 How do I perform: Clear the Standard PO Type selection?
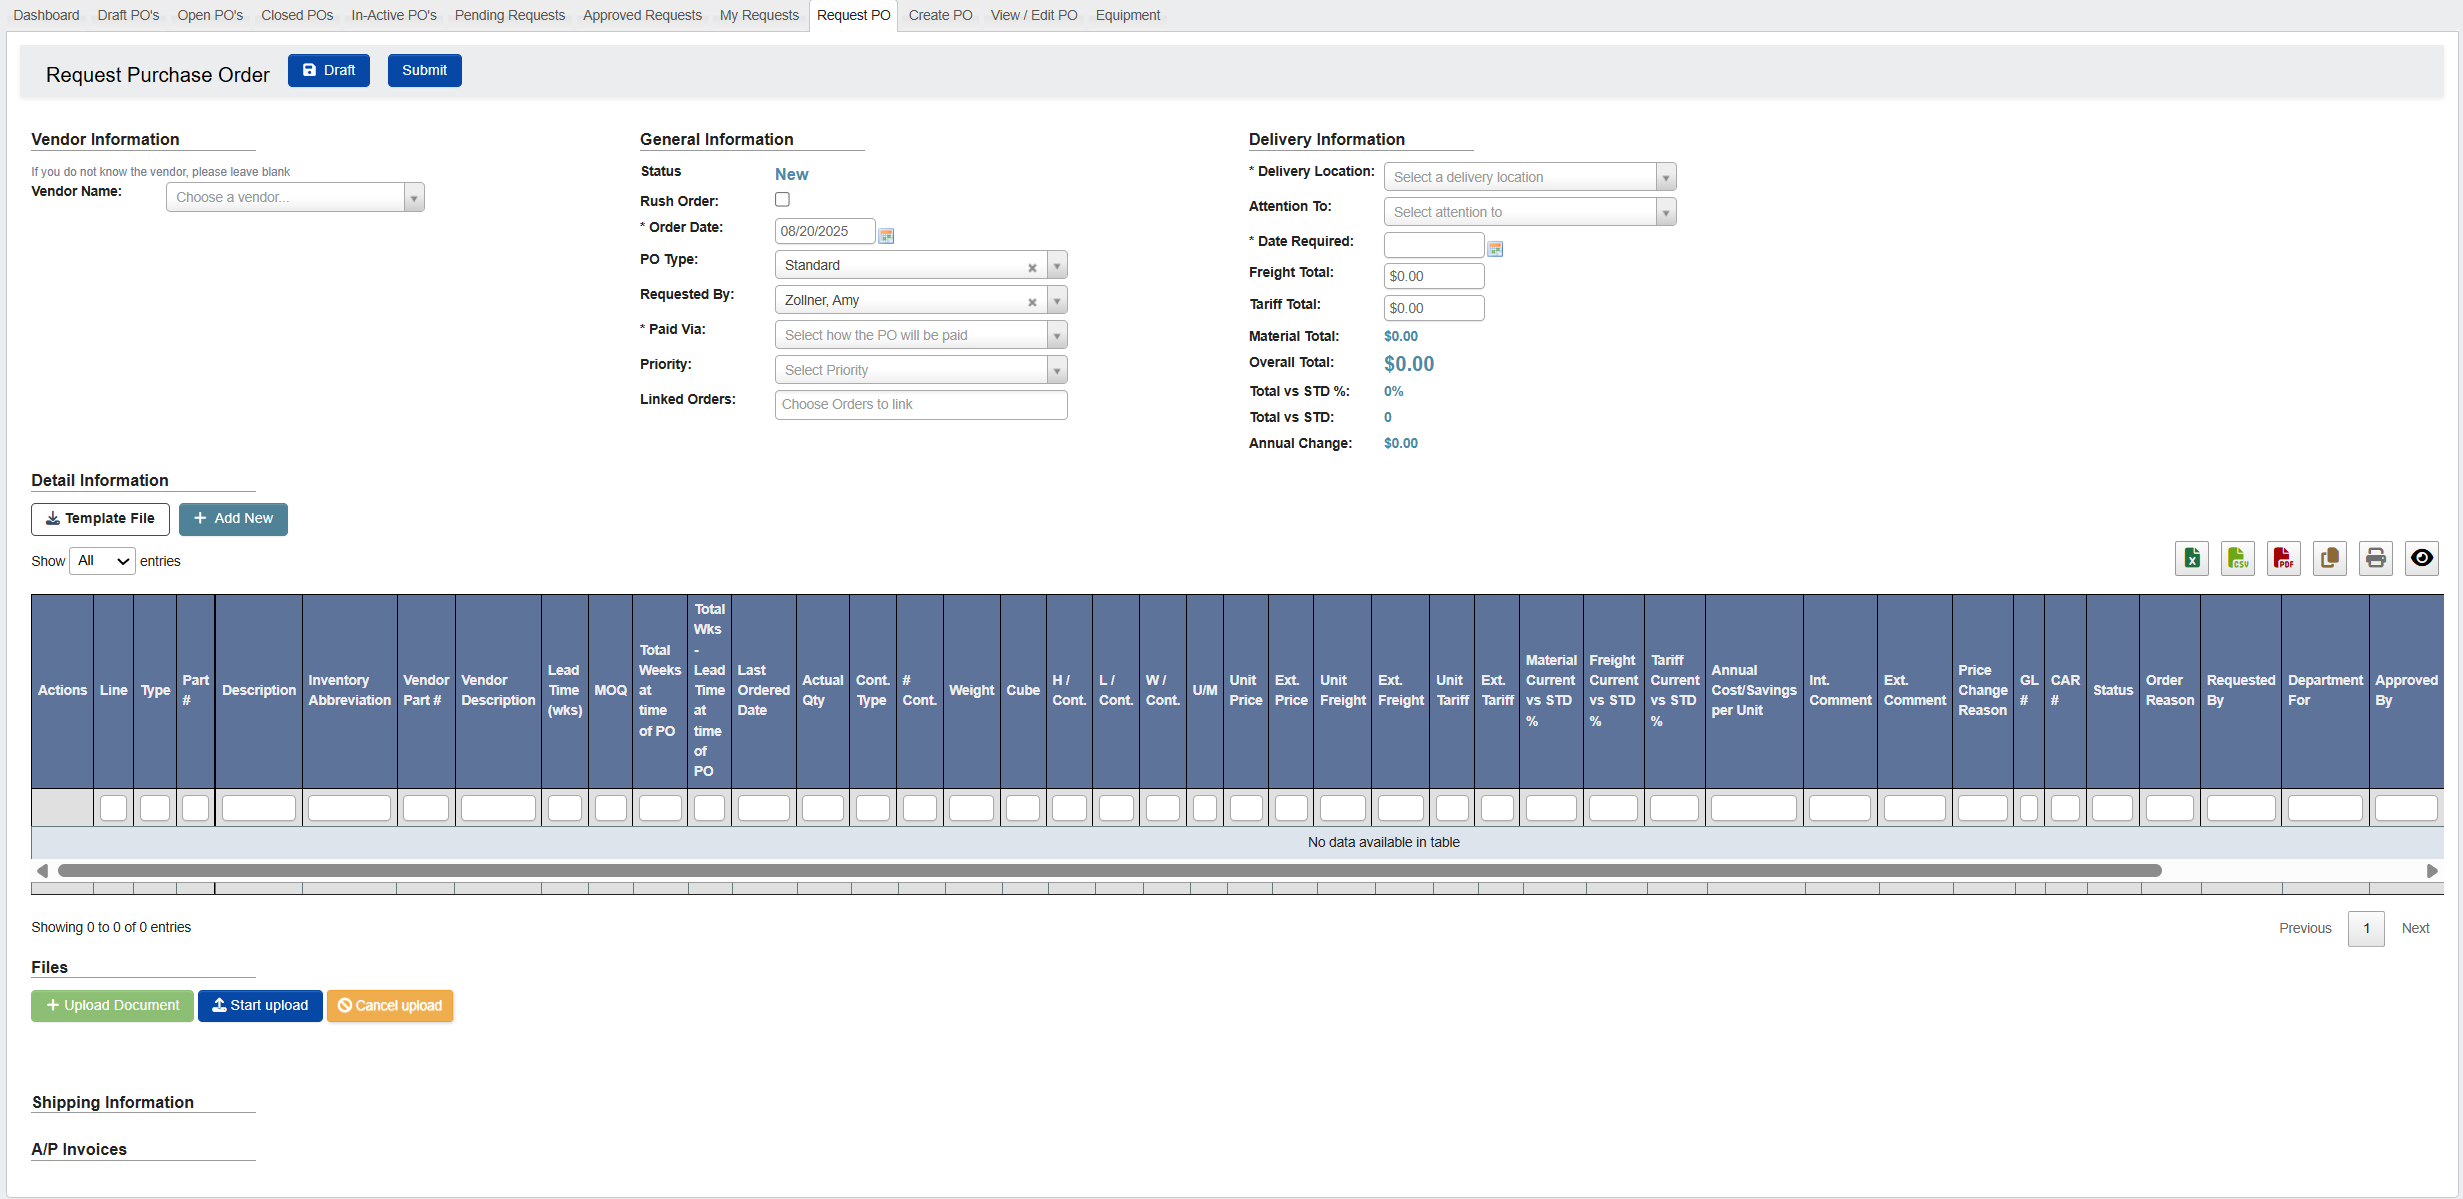1032,267
